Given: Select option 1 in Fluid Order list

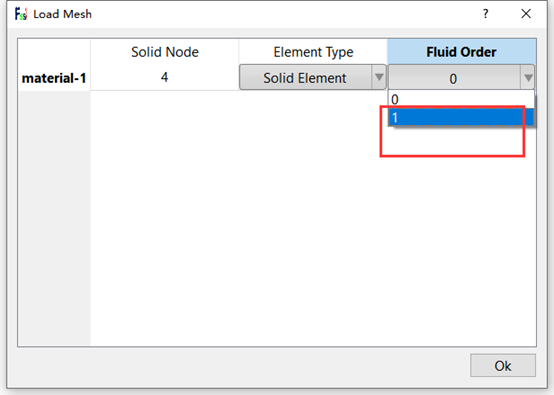Looking at the screenshot, I should click(x=461, y=117).
